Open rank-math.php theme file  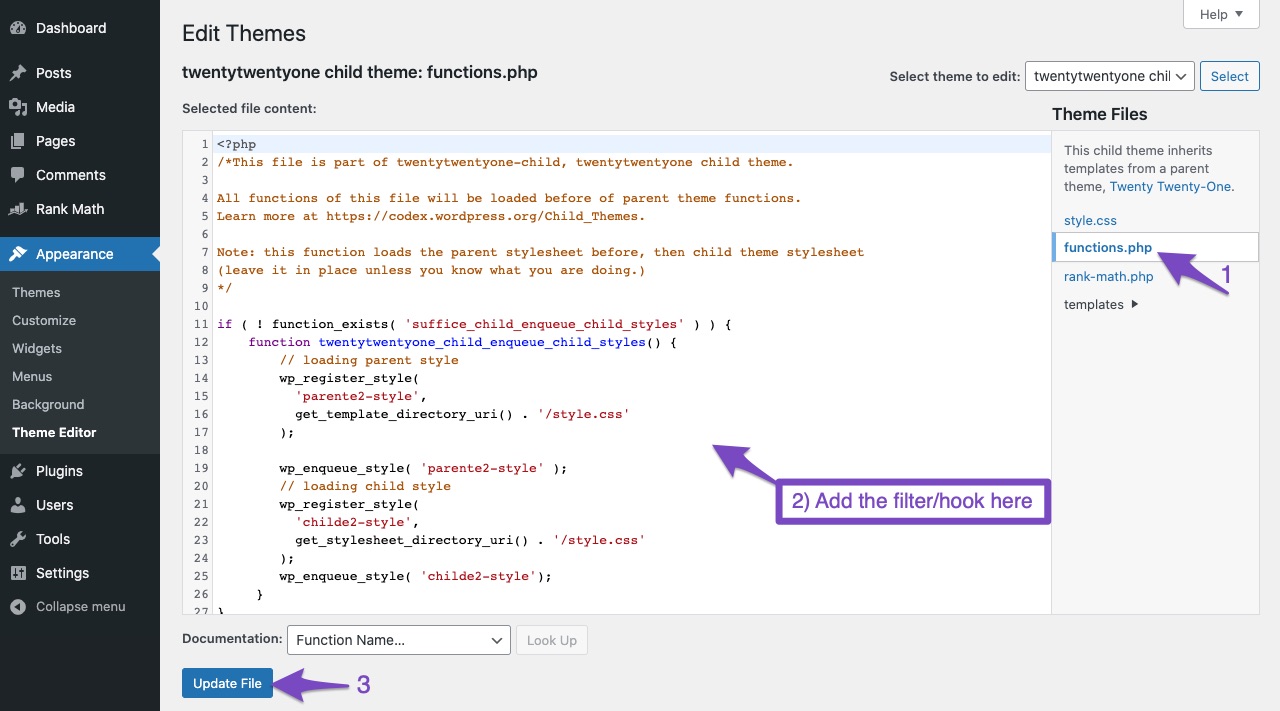pos(1108,276)
